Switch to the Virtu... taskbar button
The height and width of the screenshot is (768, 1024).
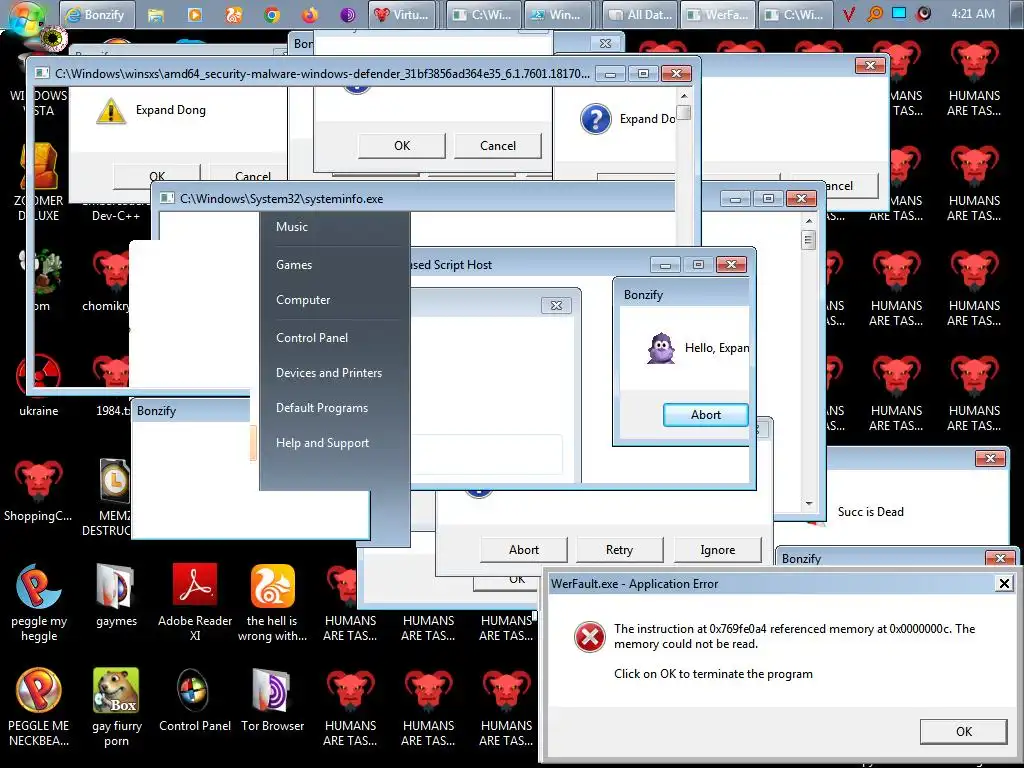pyautogui.click(x=402, y=14)
